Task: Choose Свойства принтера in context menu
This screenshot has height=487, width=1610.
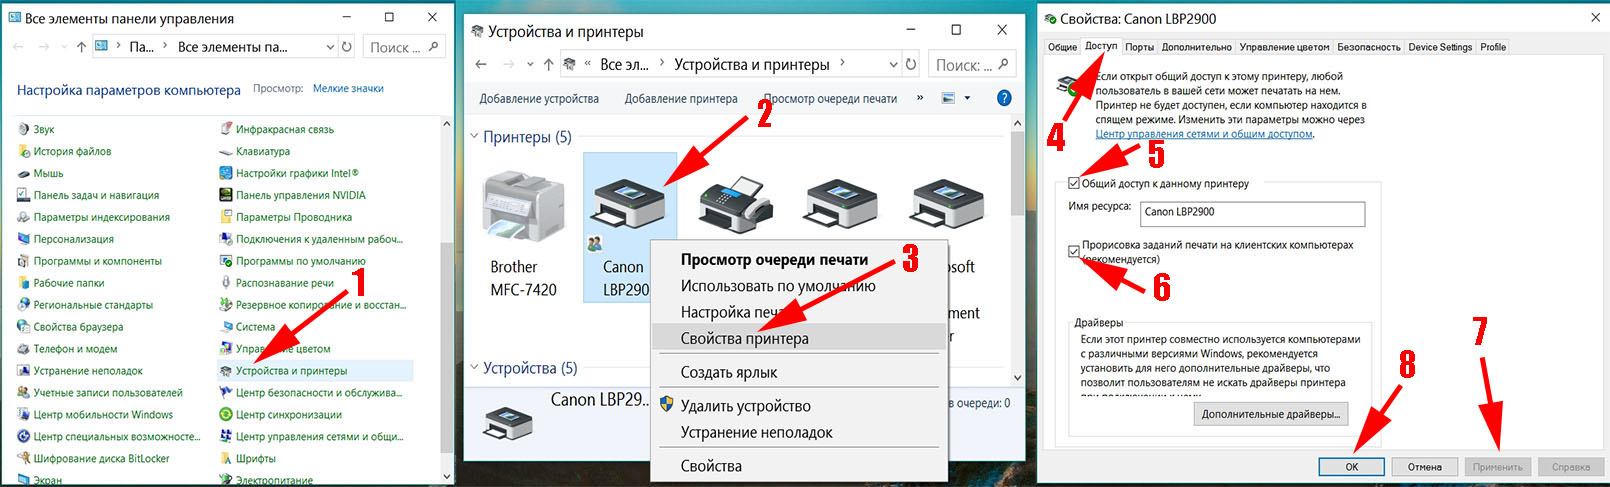Action: point(744,339)
